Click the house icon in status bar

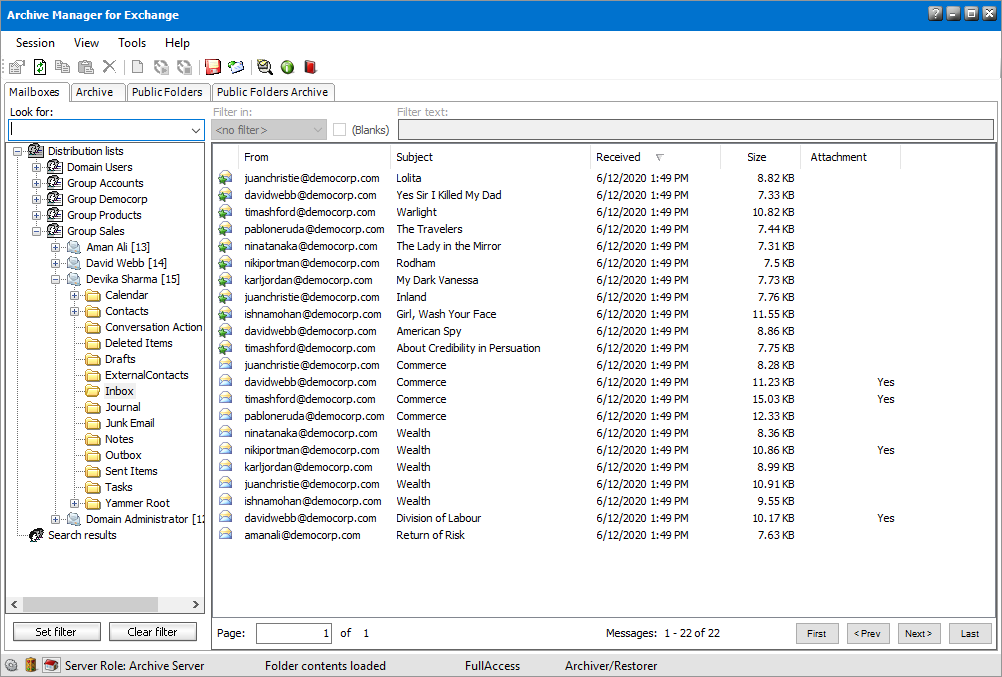tap(51, 665)
